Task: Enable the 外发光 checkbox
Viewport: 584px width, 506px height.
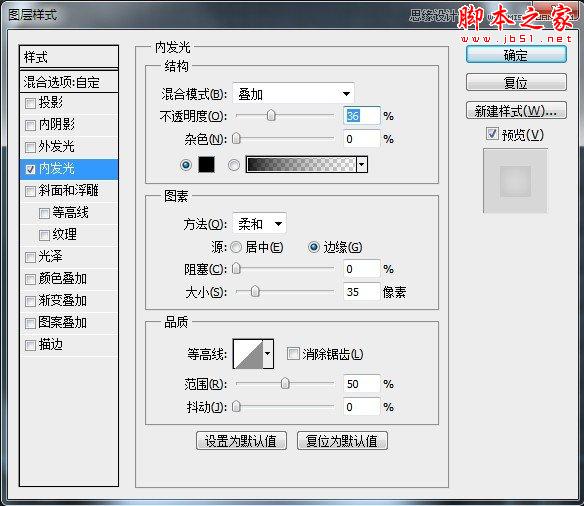Action: point(30,147)
